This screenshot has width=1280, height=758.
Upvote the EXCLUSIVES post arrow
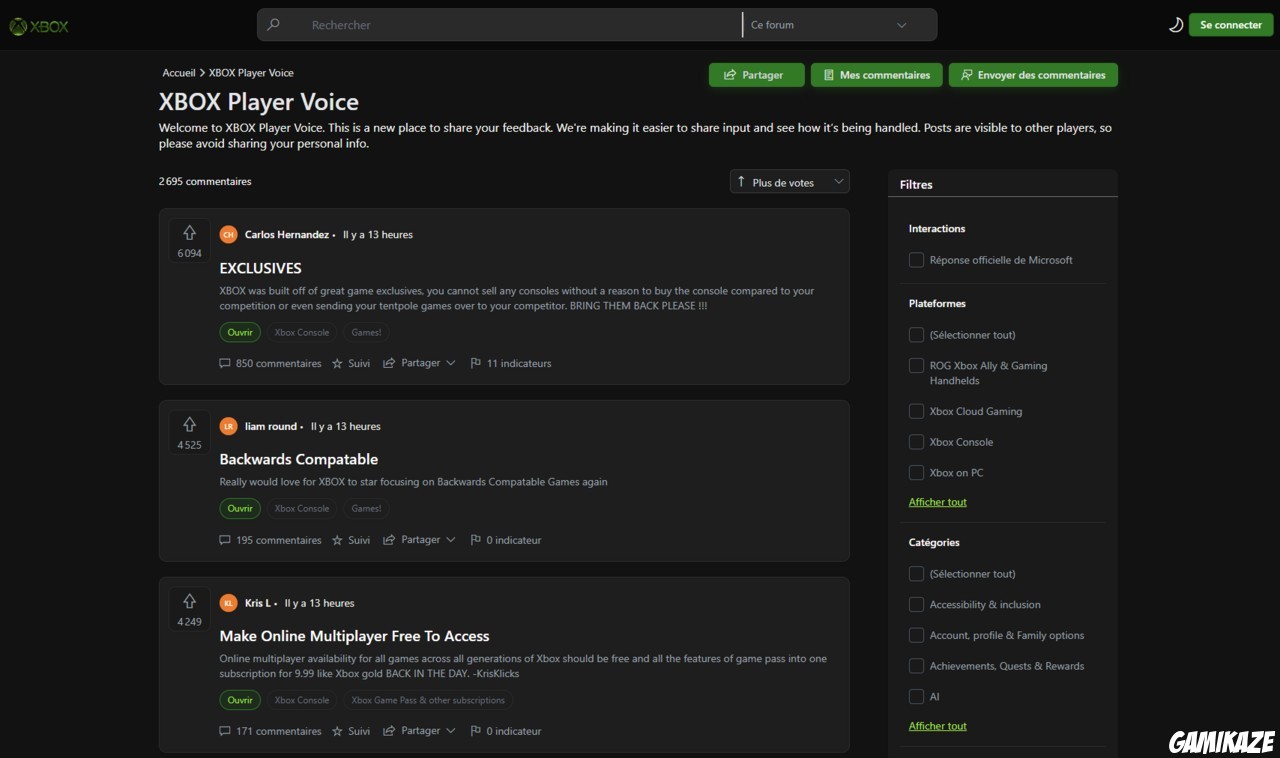(189, 233)
